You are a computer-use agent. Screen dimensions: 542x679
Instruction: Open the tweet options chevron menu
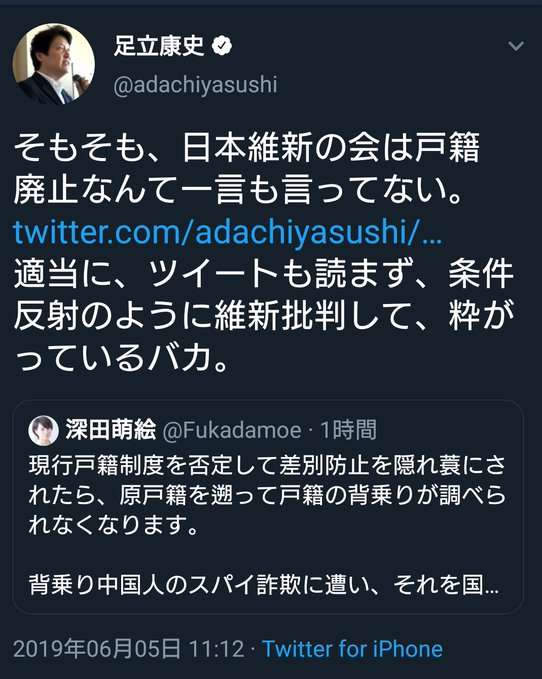tap(516, 45)
